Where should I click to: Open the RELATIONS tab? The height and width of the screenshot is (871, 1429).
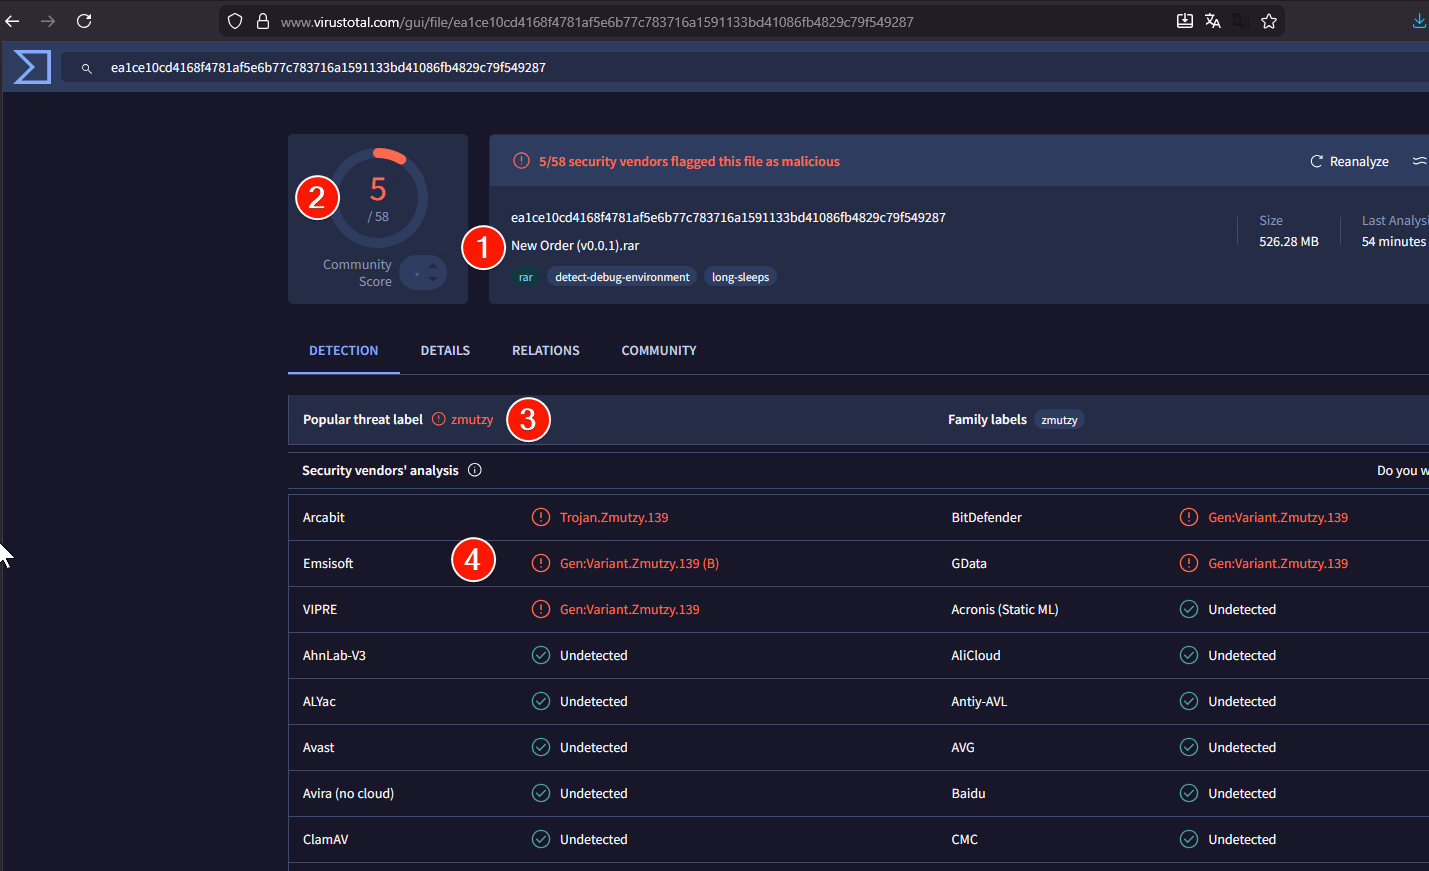tap(546, 350)
